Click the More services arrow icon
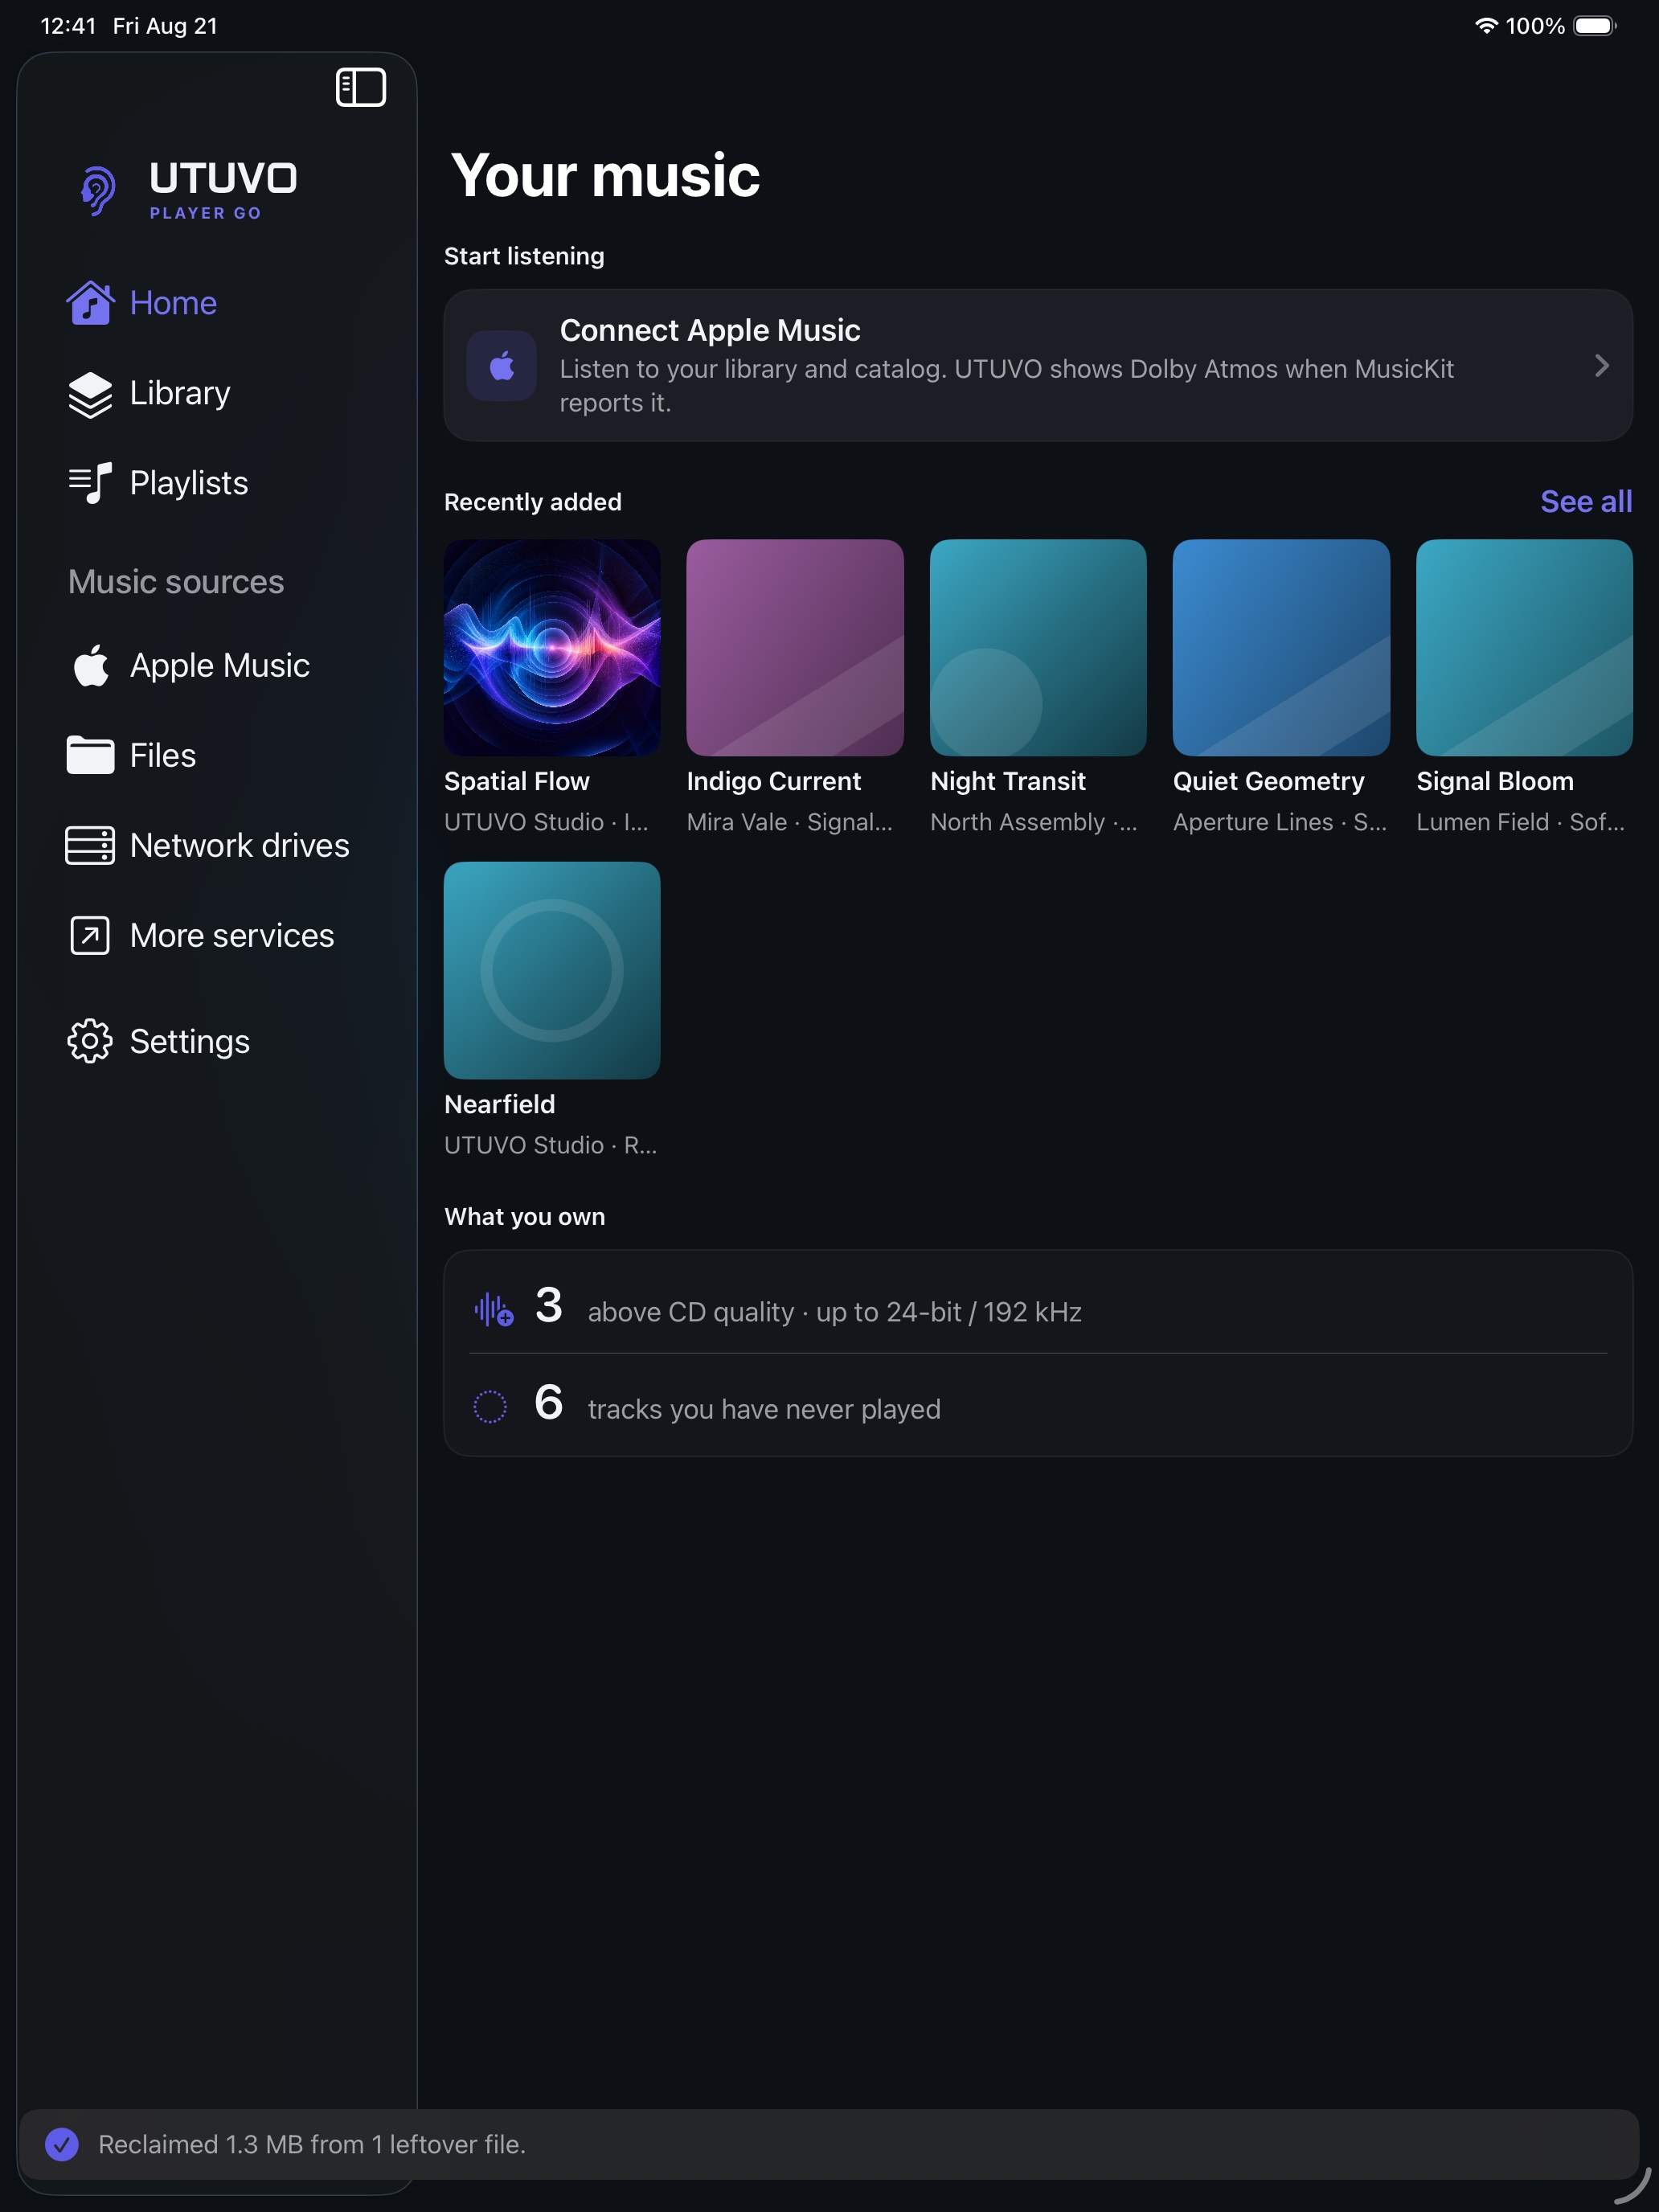 click(90, 935)
